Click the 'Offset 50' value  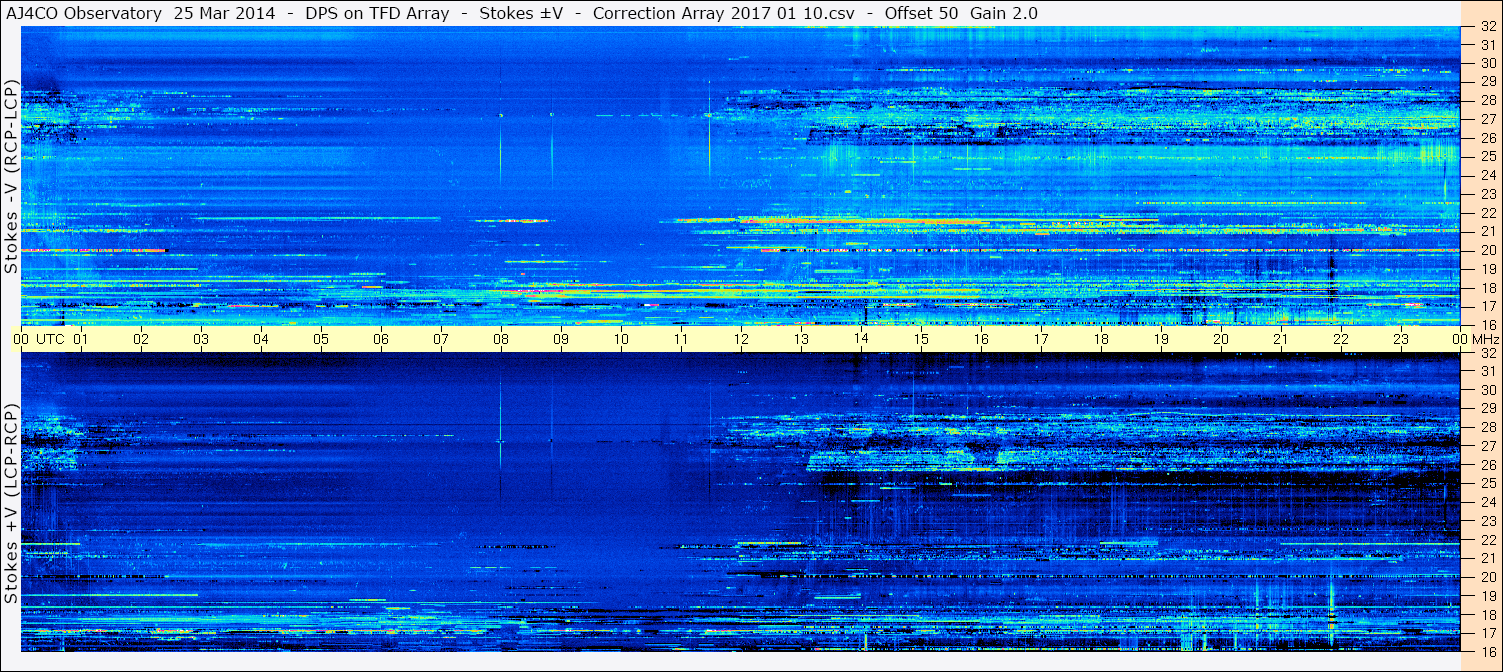tap(922, 14)
